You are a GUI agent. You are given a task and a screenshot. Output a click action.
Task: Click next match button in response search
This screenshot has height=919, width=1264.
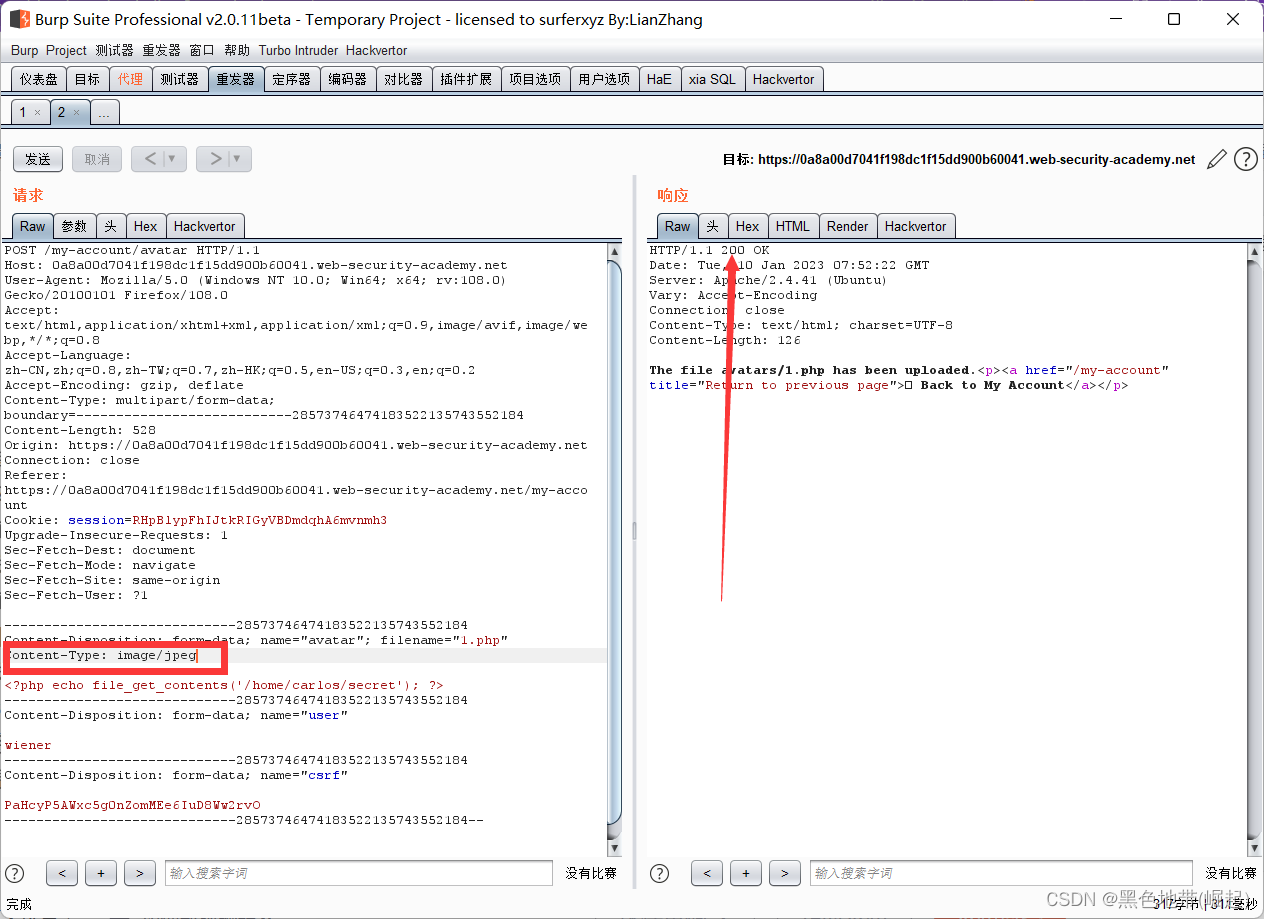pos(784,873)
